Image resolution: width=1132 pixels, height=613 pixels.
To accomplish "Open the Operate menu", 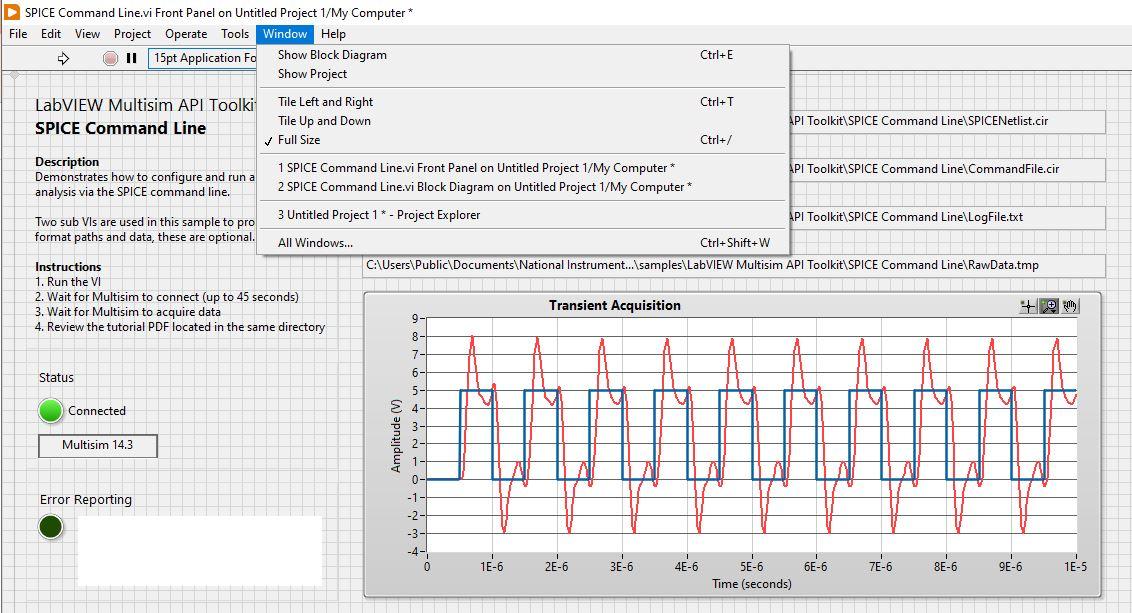I will pos(186,34).
